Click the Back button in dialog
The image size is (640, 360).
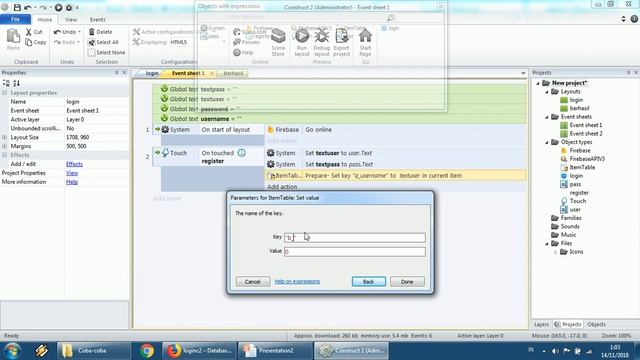[369, 282]
